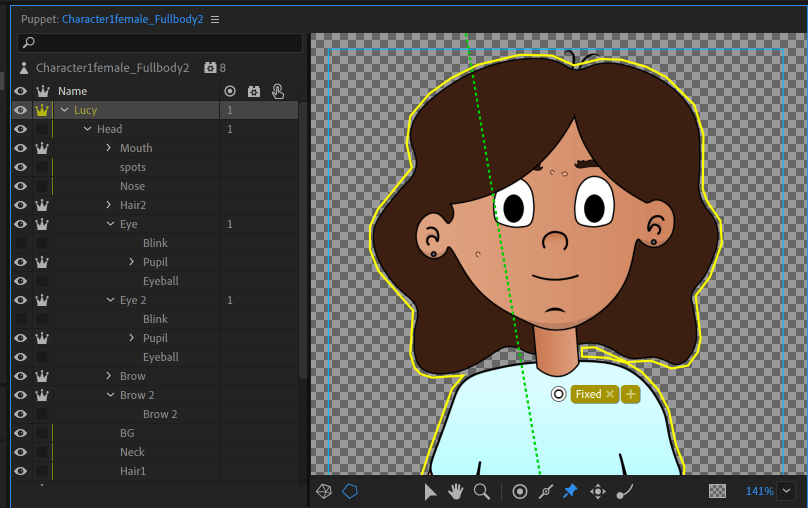Screen dimensions: 808x508
Task: Hide the Head layer
Action: pyautogui.click(x=21, y=129)
